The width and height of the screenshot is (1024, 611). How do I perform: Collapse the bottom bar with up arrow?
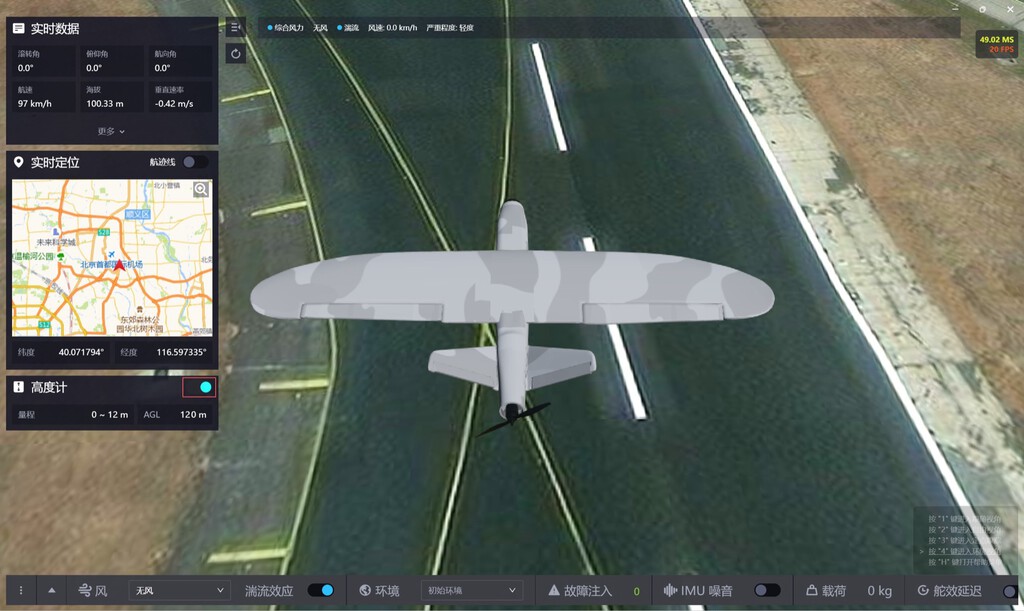point(52,591)
